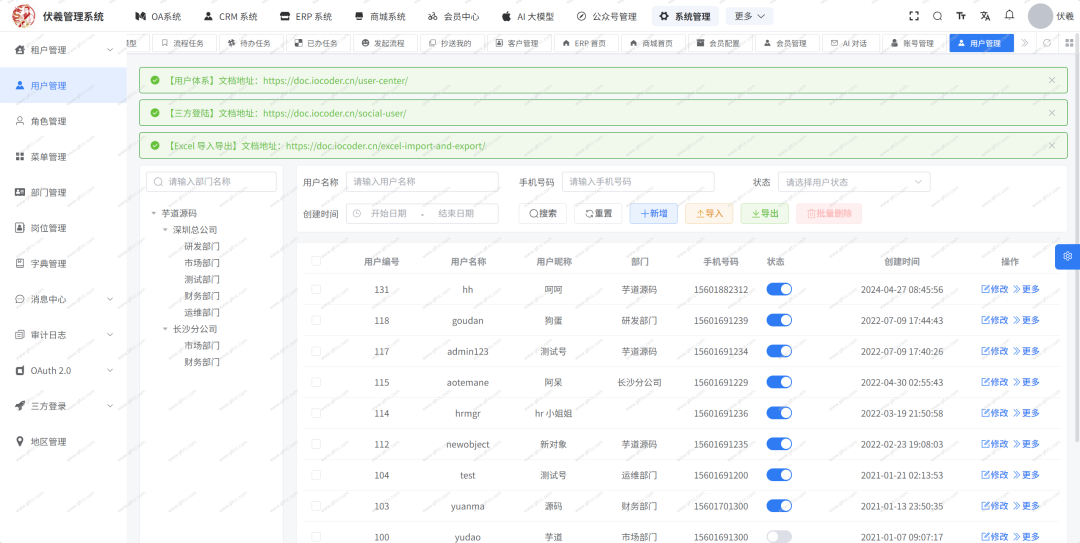The height and width of the screenshot is (543, 1080).
Task: Click the fullscreen icon in header
Action: click(914, 16)
